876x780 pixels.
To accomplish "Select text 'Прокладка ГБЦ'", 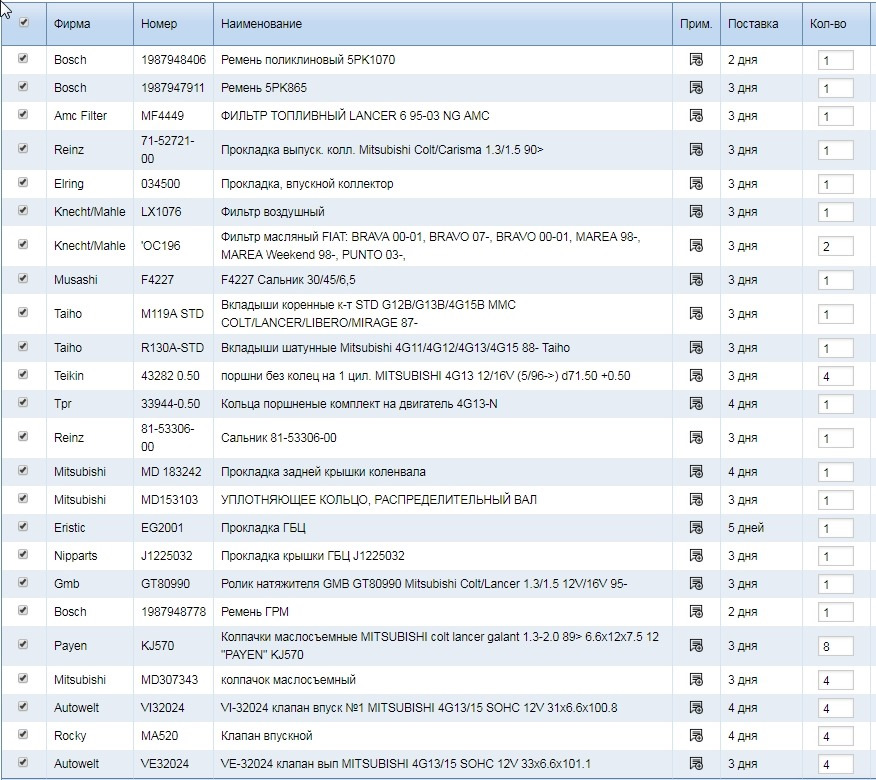I will (263, 528).
